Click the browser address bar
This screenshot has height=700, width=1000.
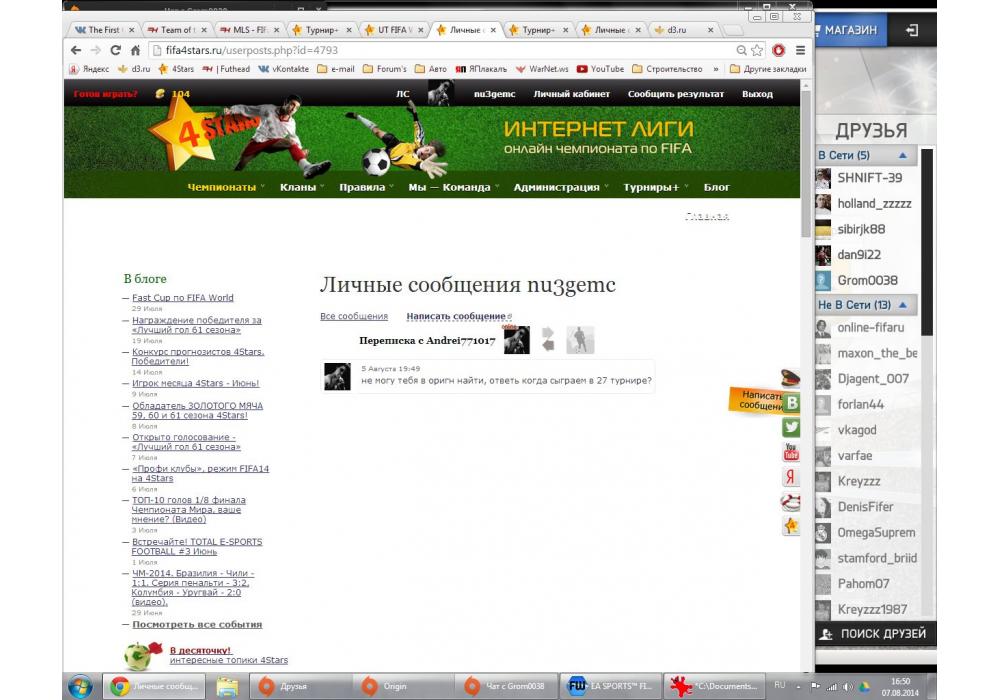tap(440, 50)
